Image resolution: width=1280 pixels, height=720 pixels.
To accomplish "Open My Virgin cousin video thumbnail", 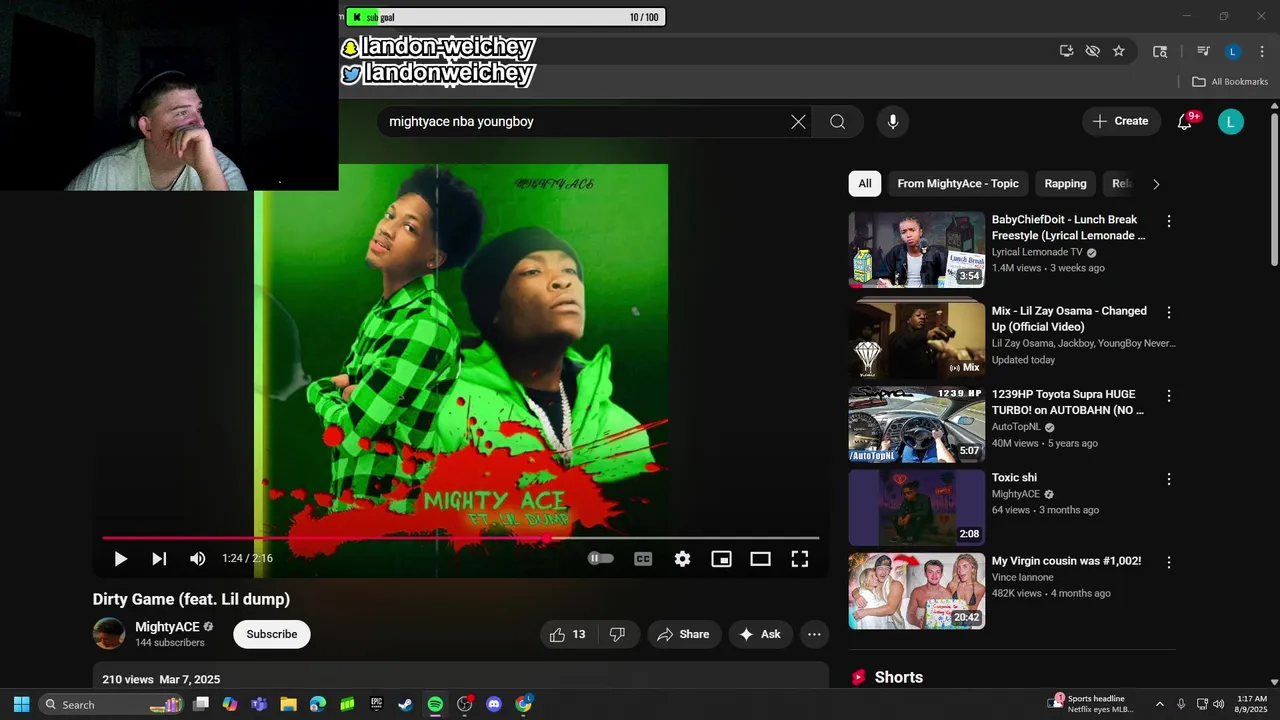I will point(917,591).
